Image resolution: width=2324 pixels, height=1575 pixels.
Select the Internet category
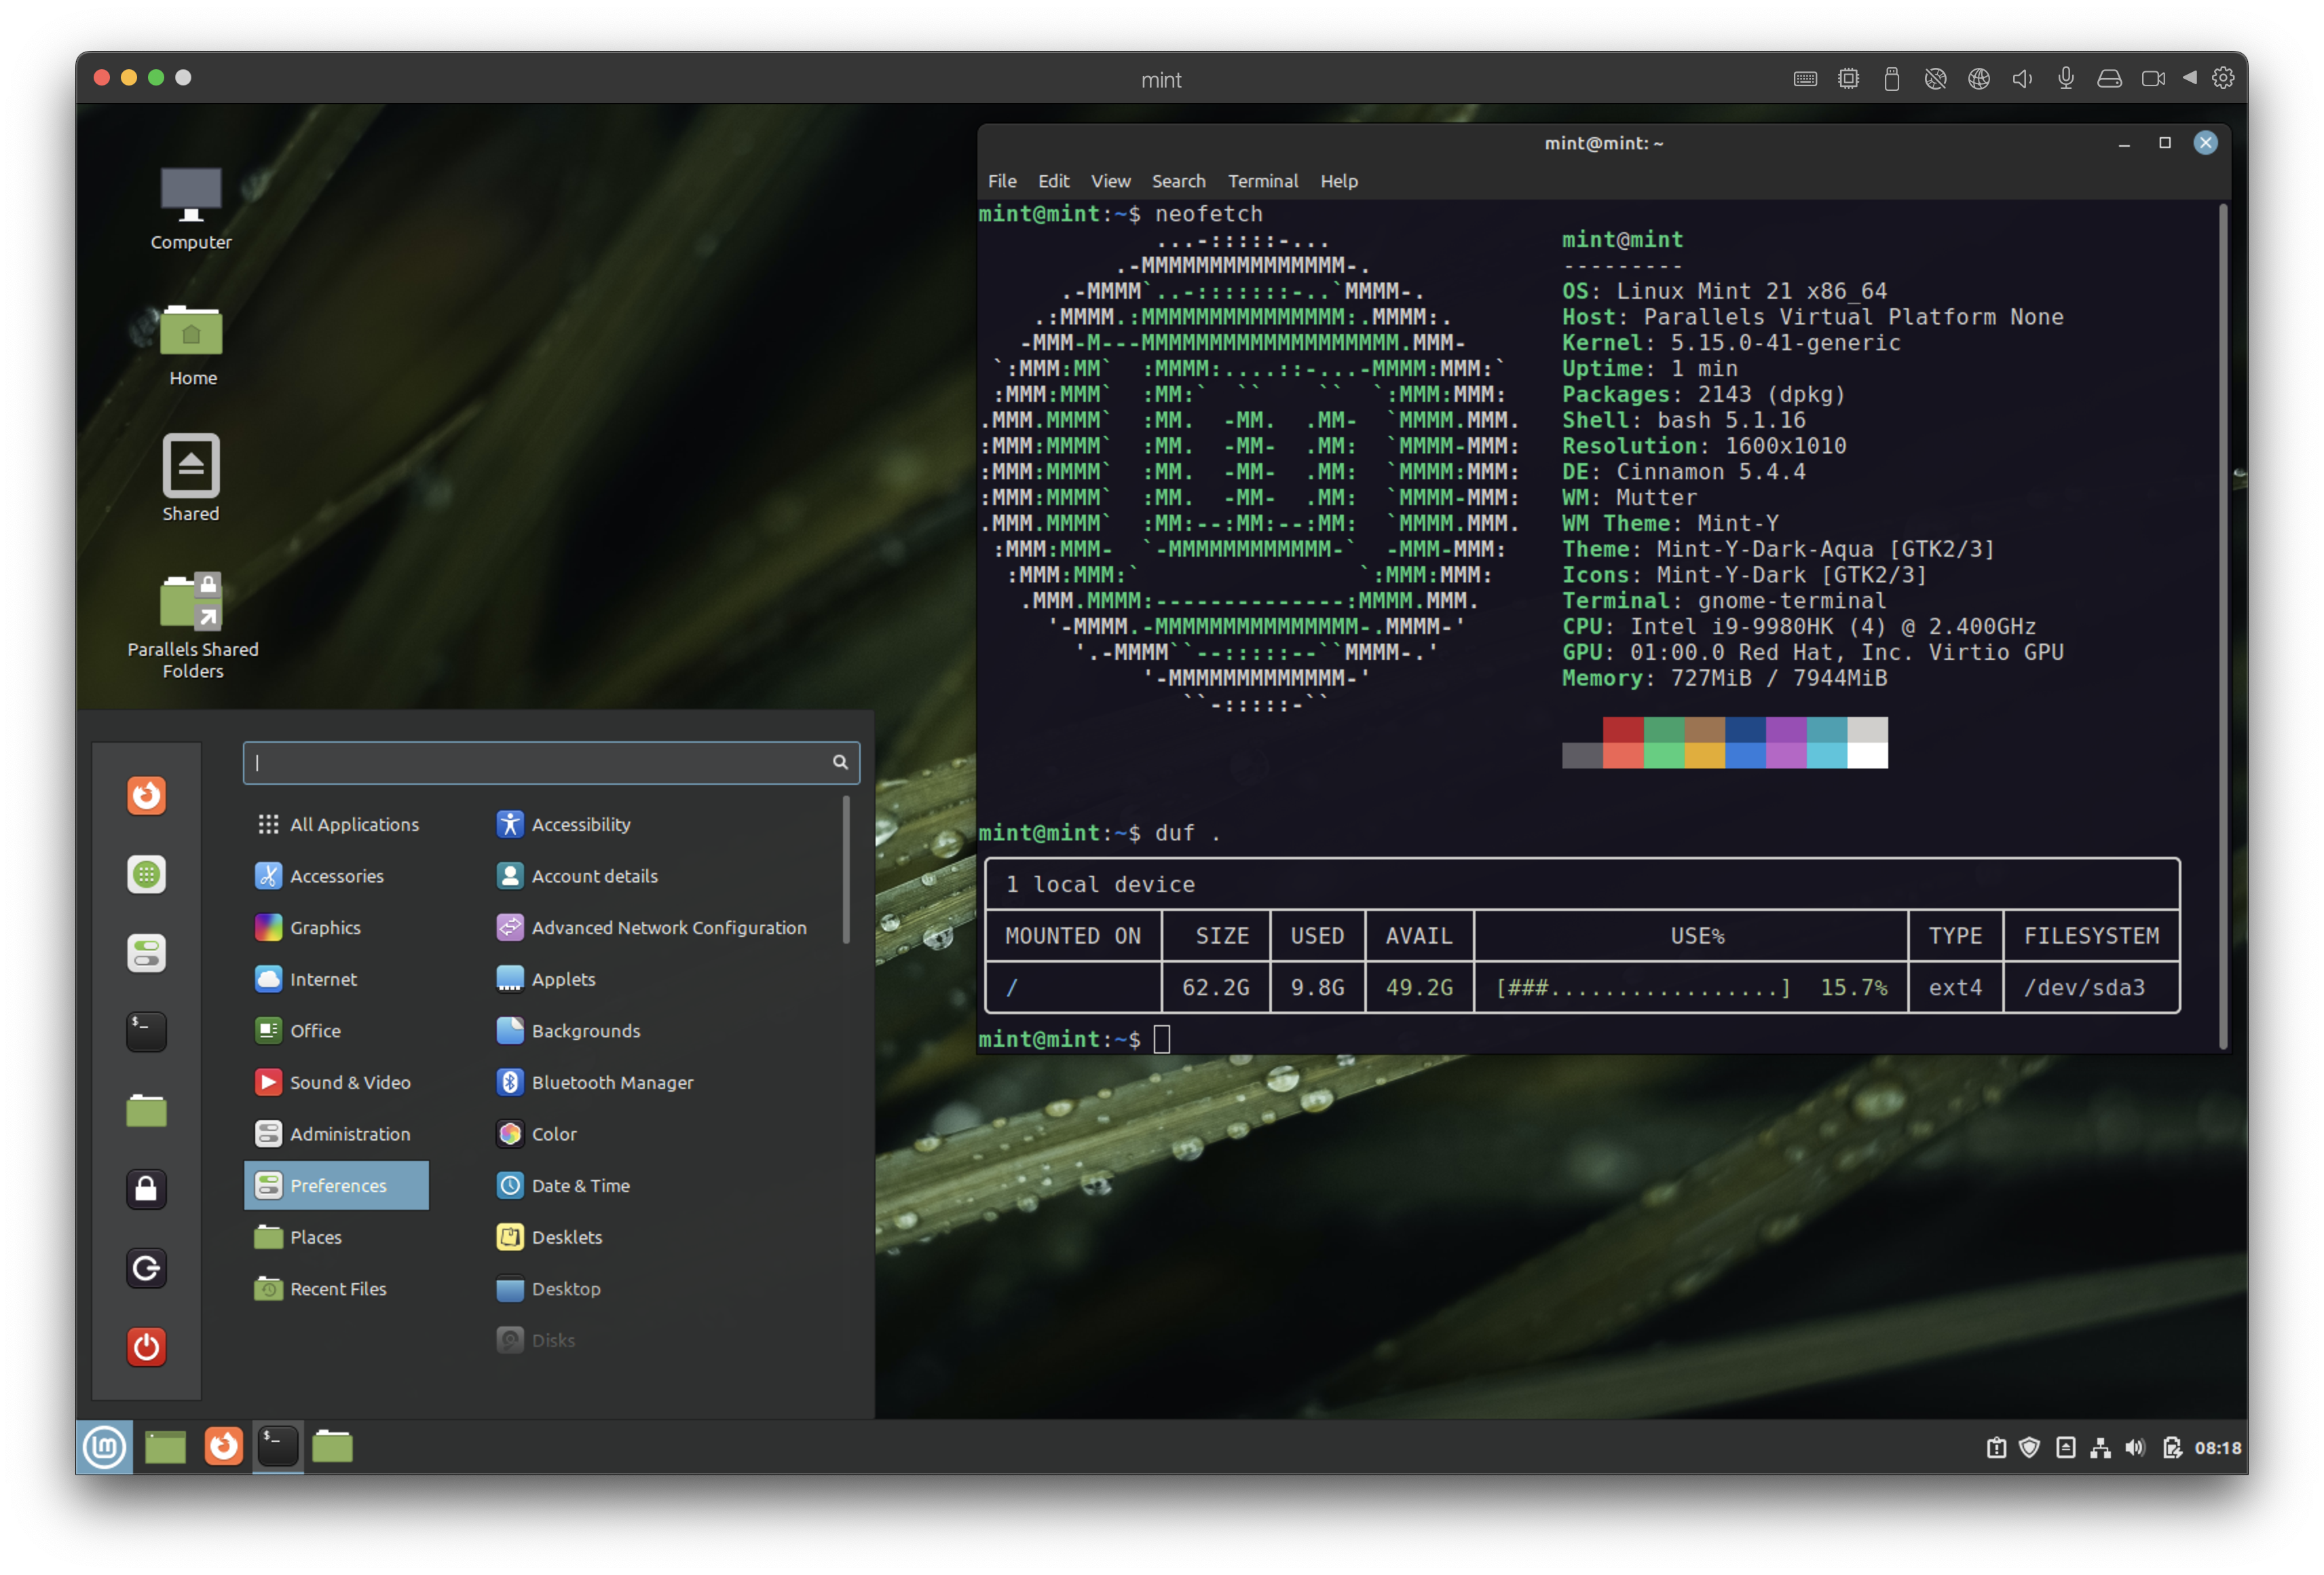[x=337, y=979]
